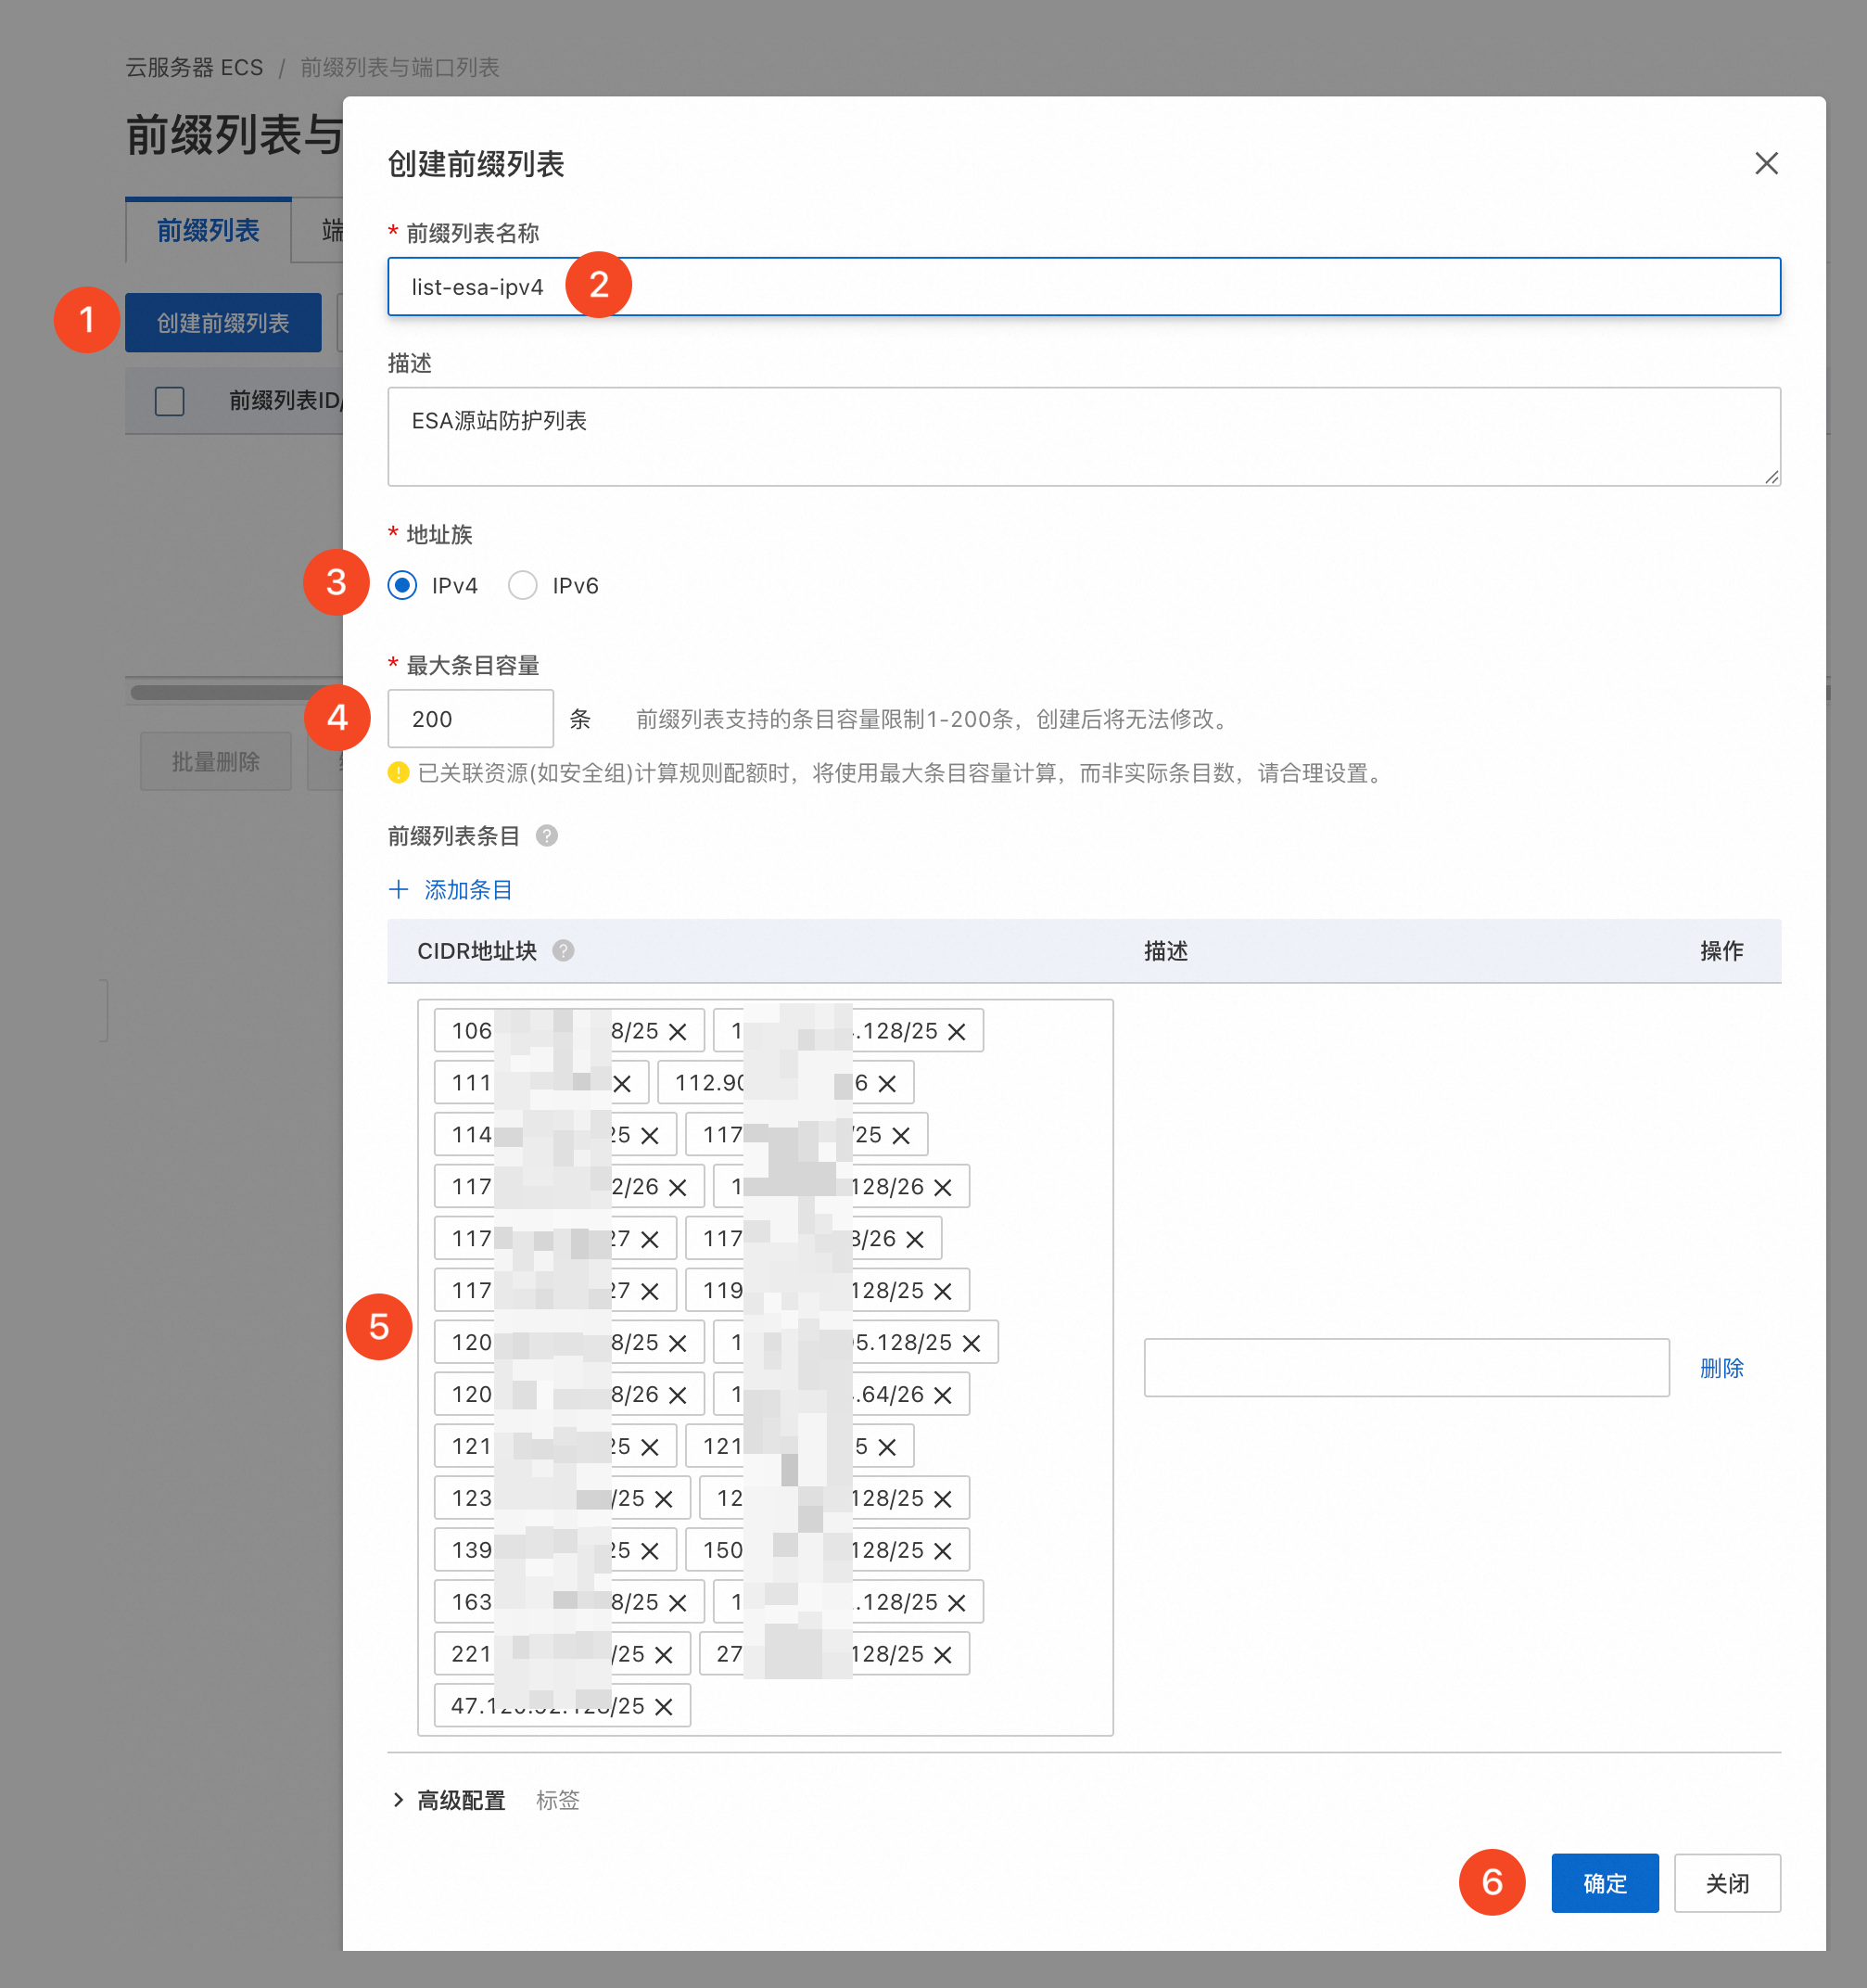Click help icon beside 前缀列表条目
This screenshot has height=1988, width=1867.
click(546, 835)
